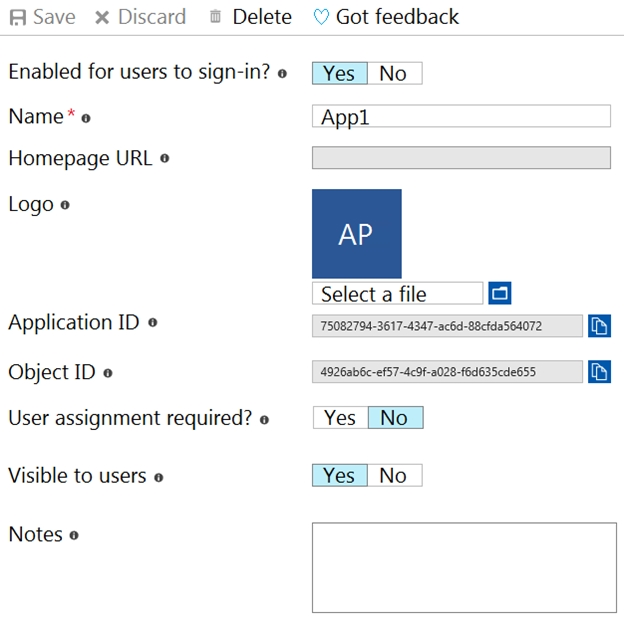Click info icon beside Homepage URL label
The height and width of the screenshot is (619, 624).
pos(164,159)
